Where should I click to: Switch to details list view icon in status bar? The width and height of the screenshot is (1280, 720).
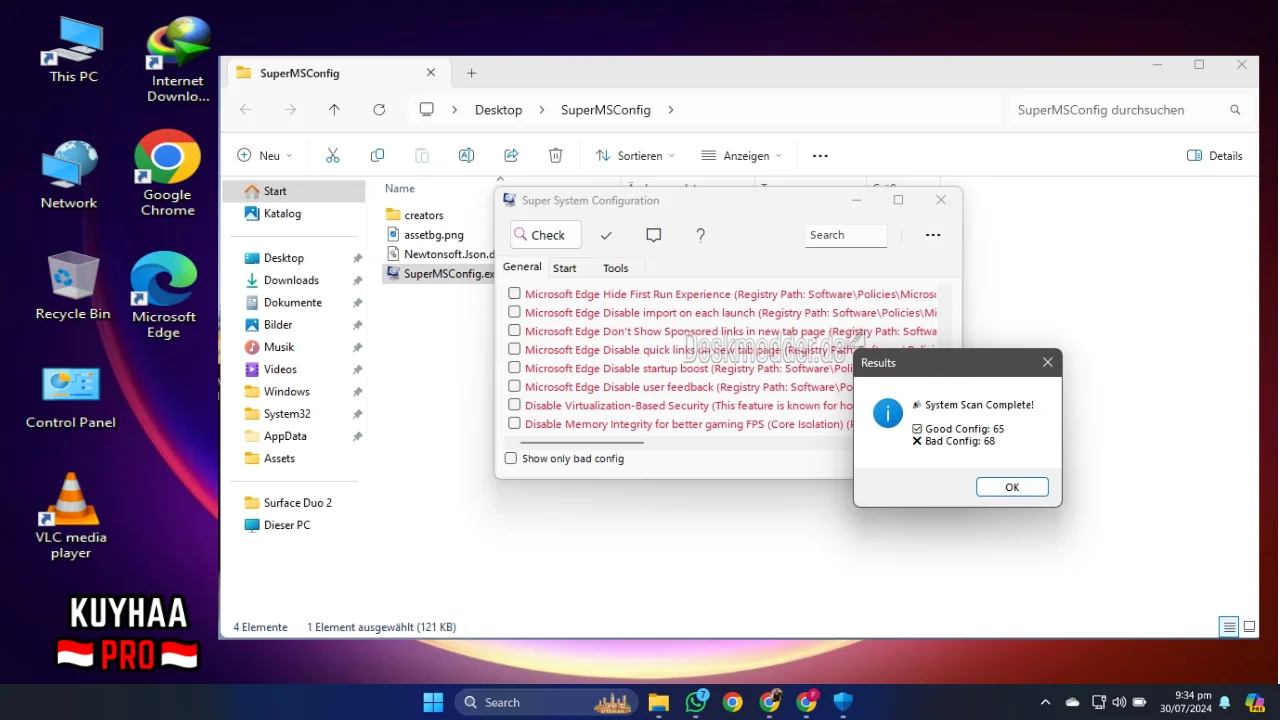point(1229,627)
